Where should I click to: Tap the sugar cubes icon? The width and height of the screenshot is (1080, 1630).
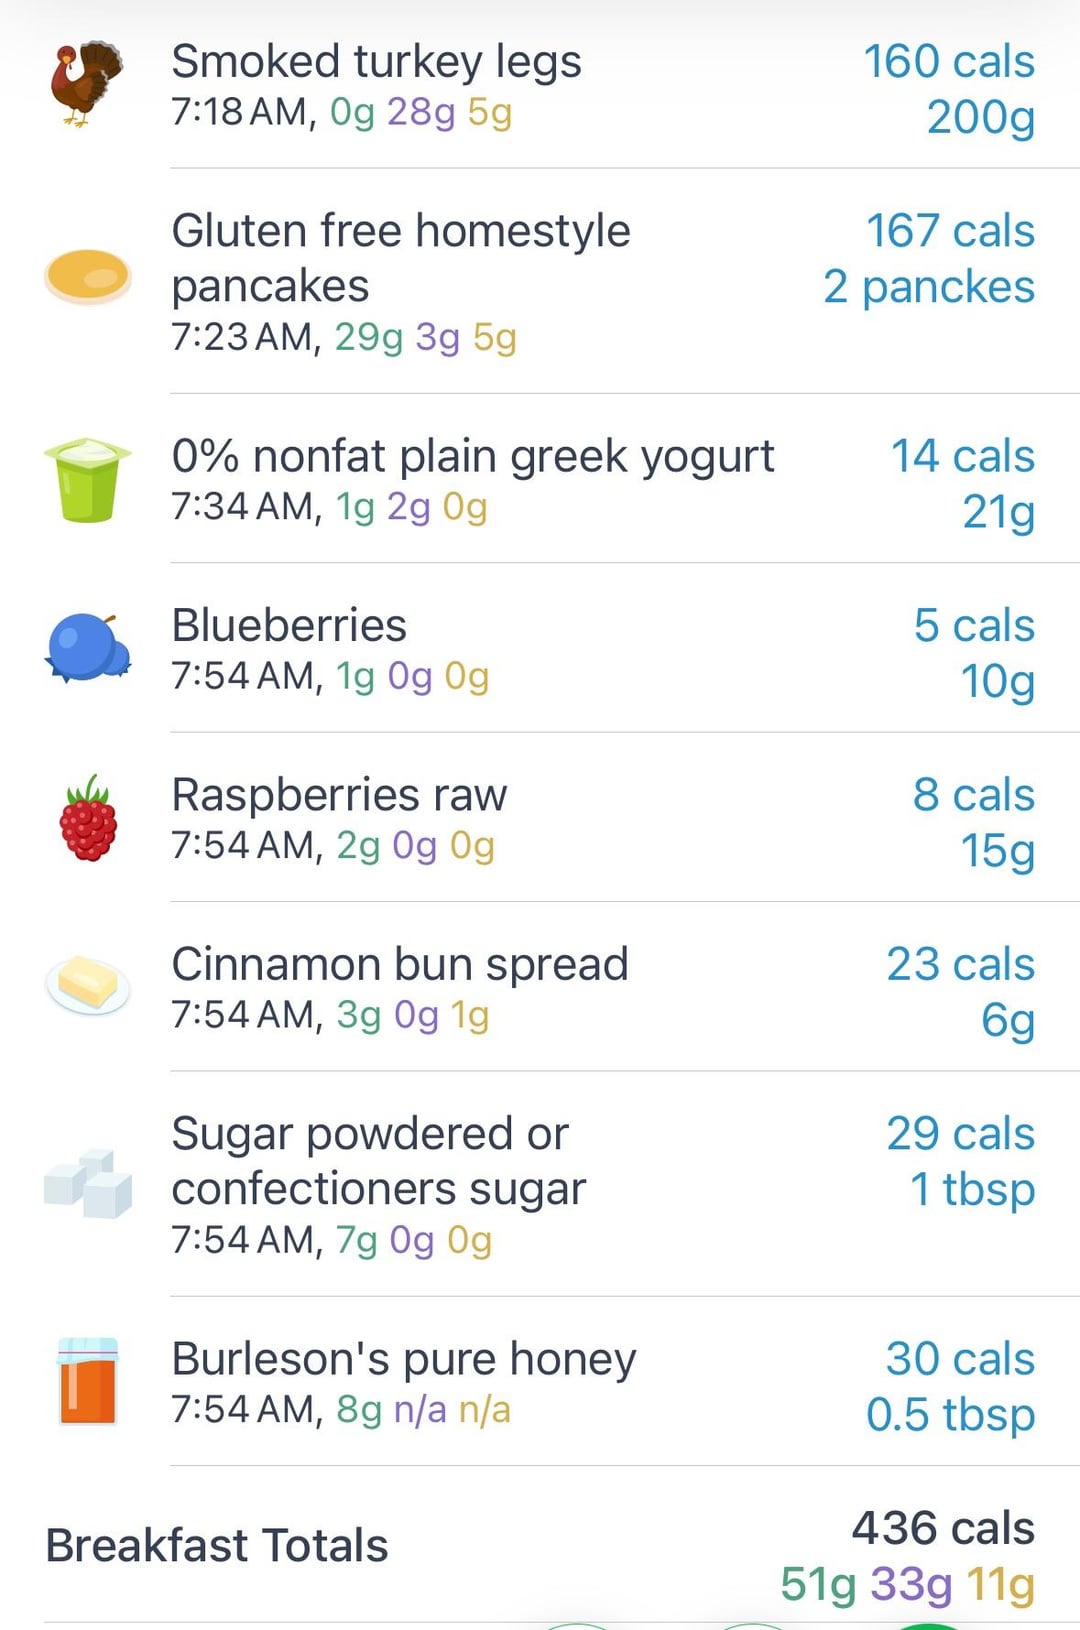pos(88,1183)
